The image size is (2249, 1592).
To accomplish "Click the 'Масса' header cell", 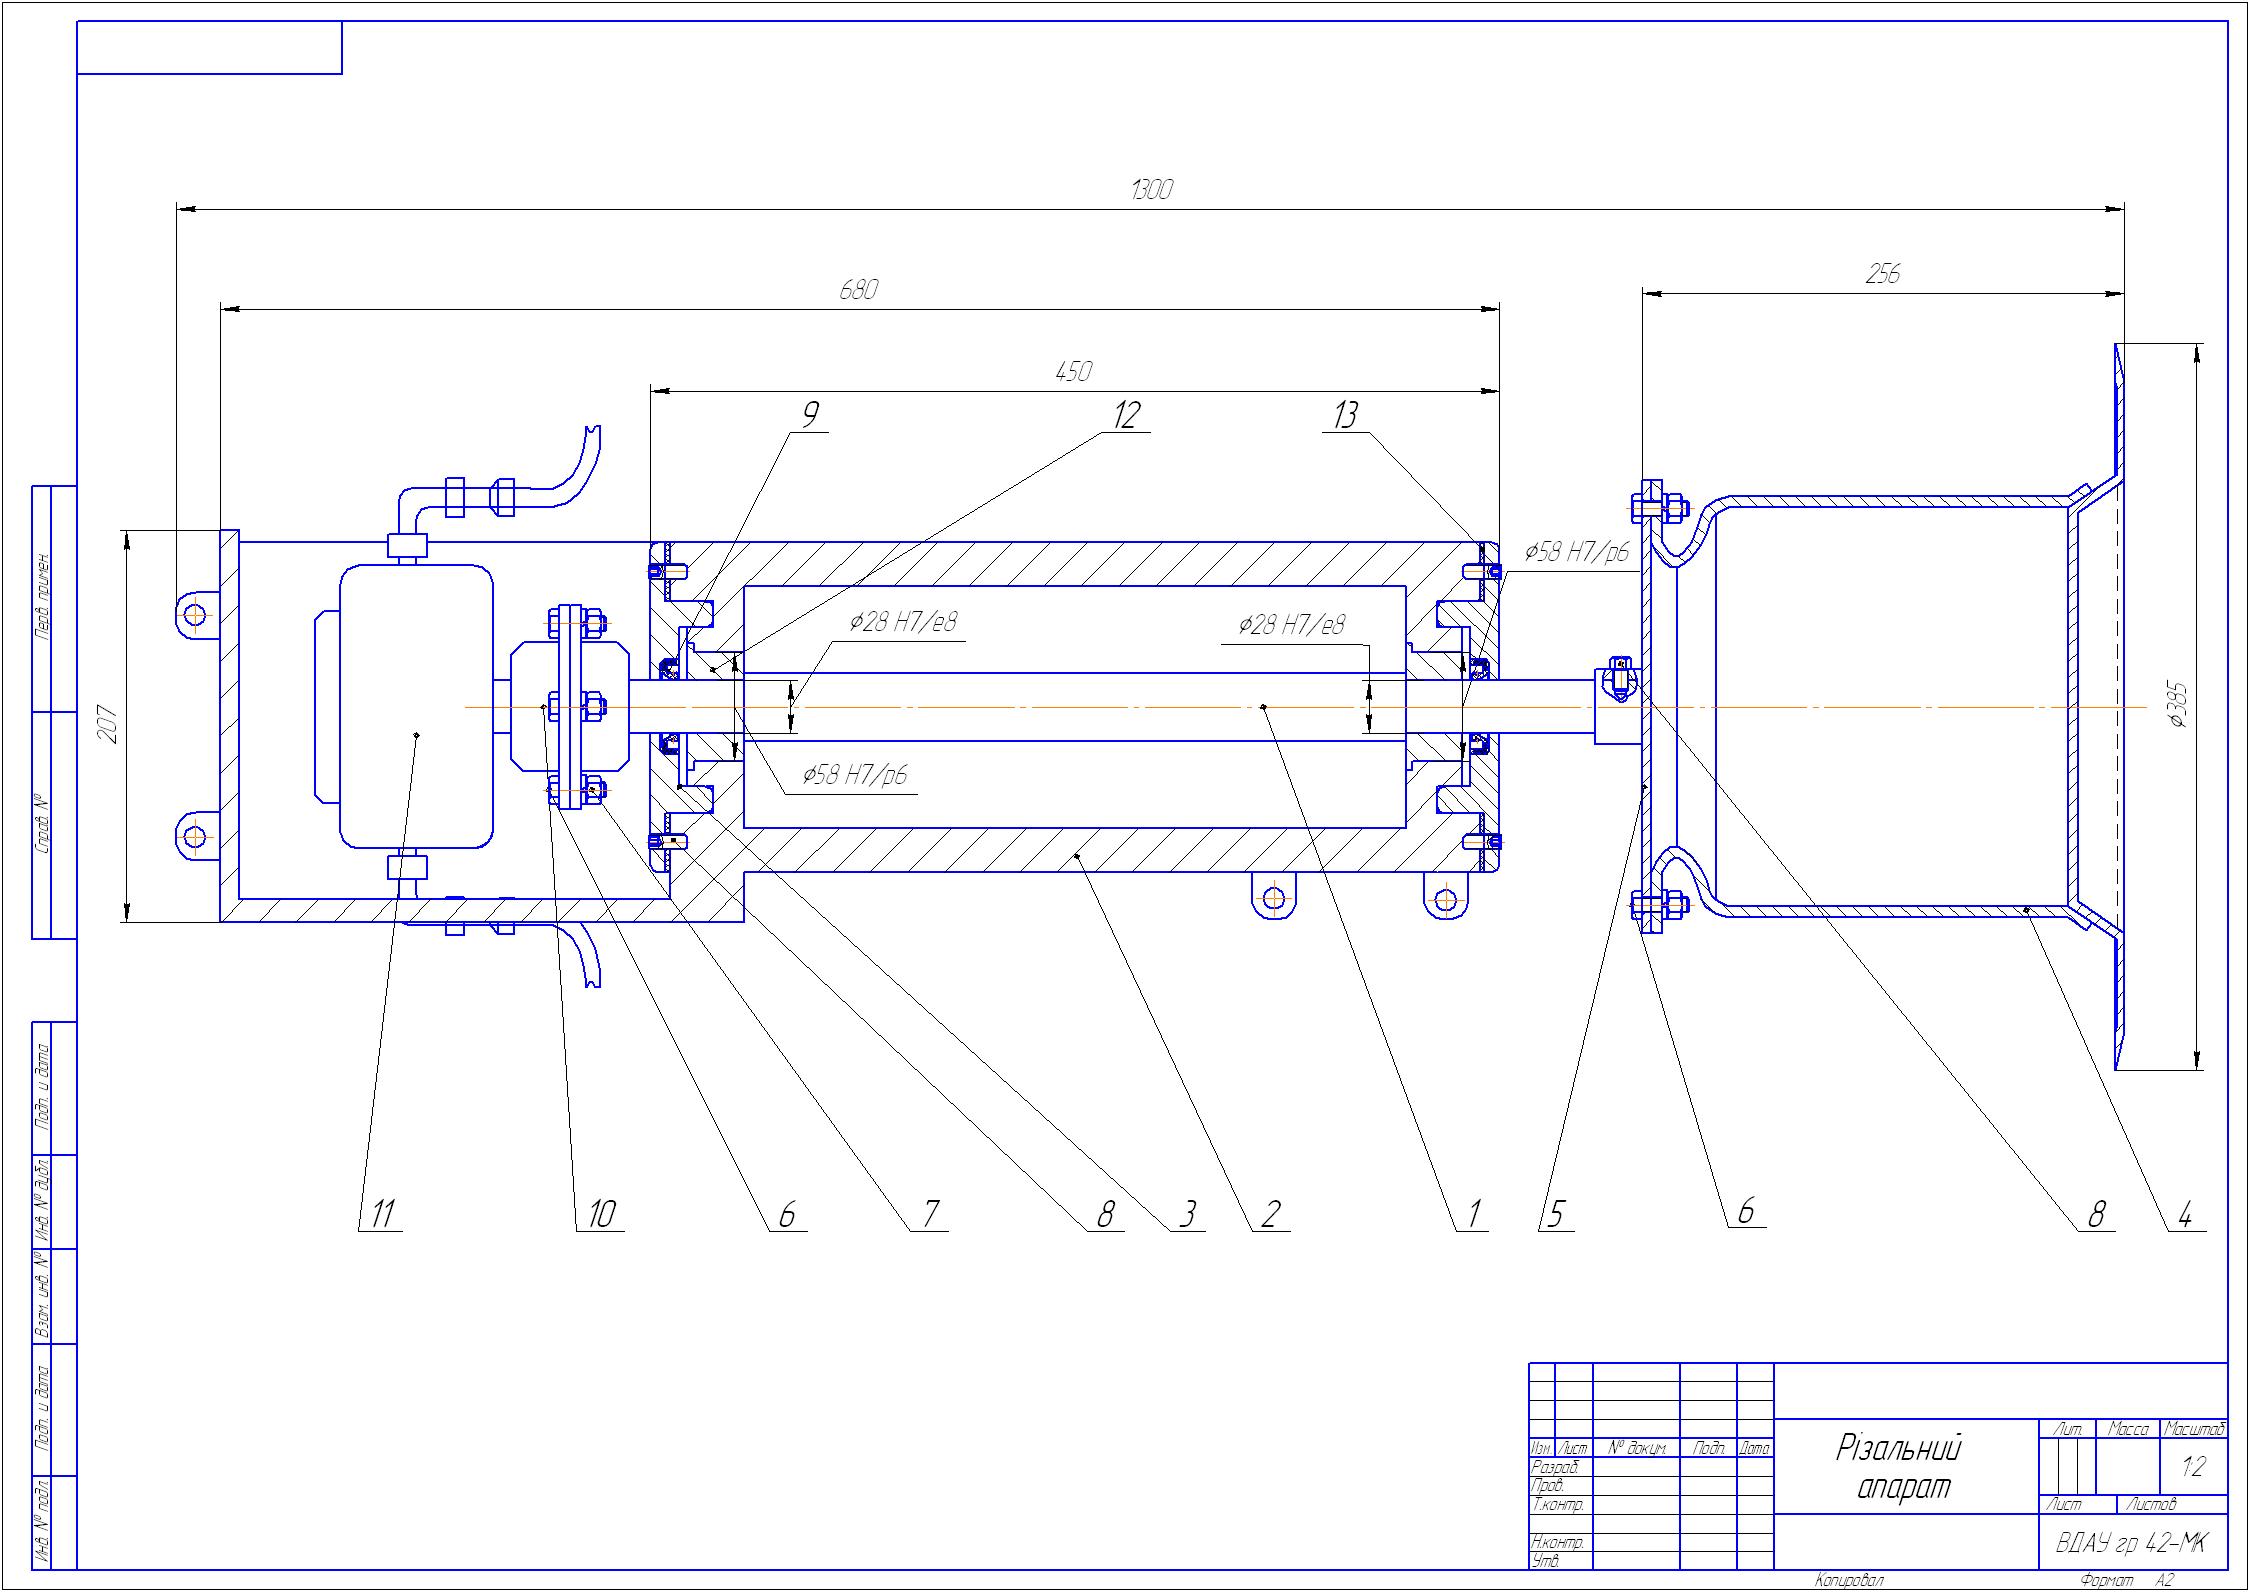I will click(2128, 1429).
